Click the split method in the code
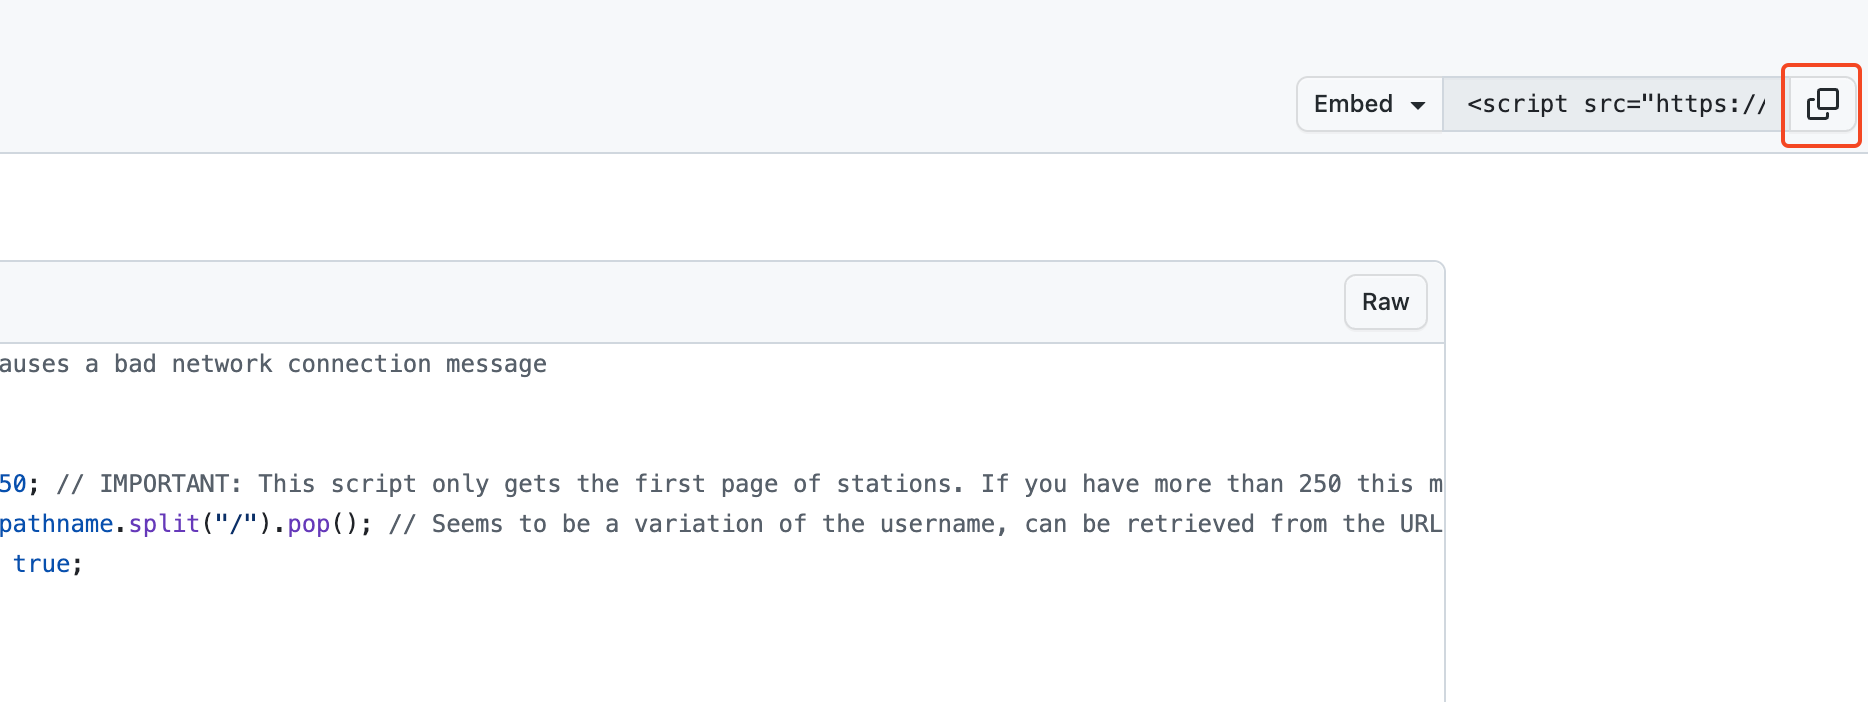 (x=164, y=524)
